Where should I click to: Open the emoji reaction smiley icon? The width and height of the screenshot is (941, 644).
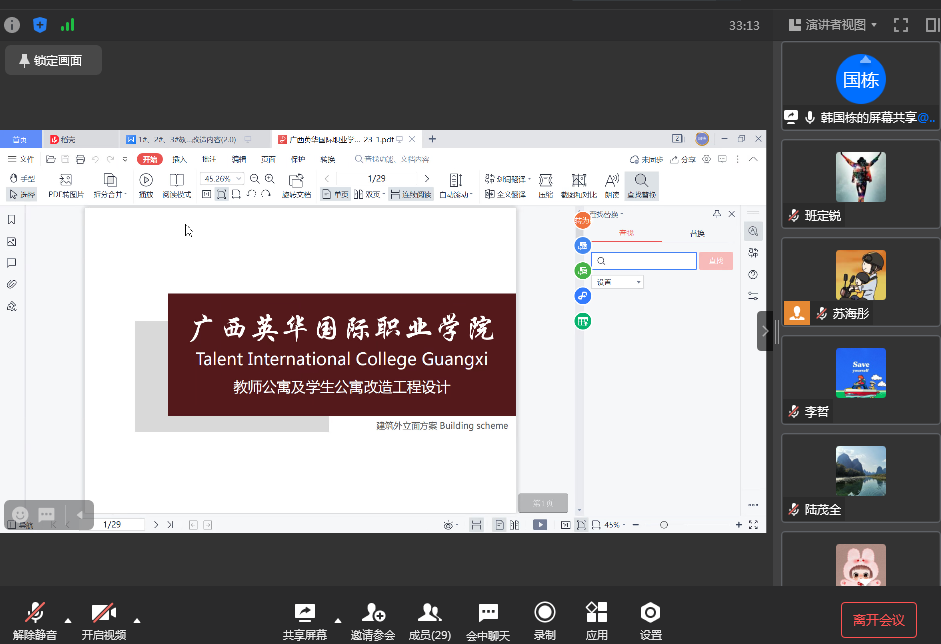coord(20,514)
